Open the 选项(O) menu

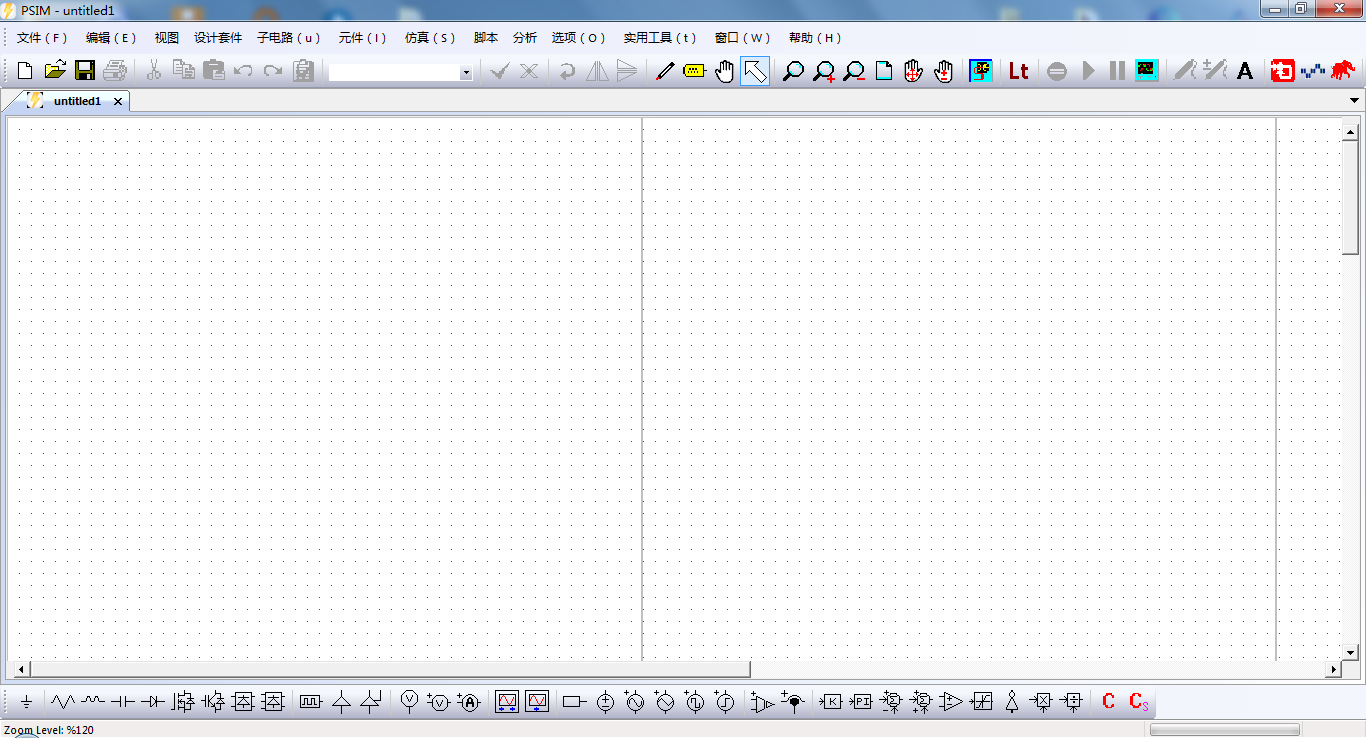(579, 38)
